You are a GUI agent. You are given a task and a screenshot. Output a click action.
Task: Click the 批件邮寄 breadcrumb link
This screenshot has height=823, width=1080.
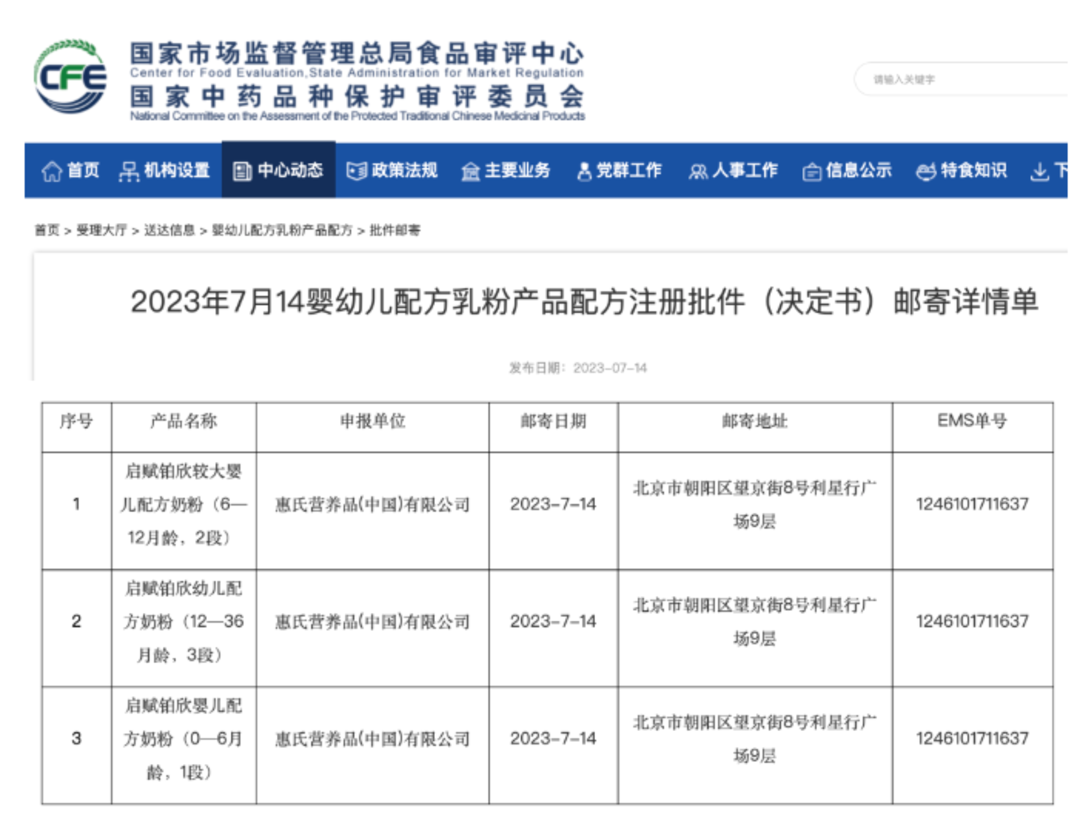[395, 230]
